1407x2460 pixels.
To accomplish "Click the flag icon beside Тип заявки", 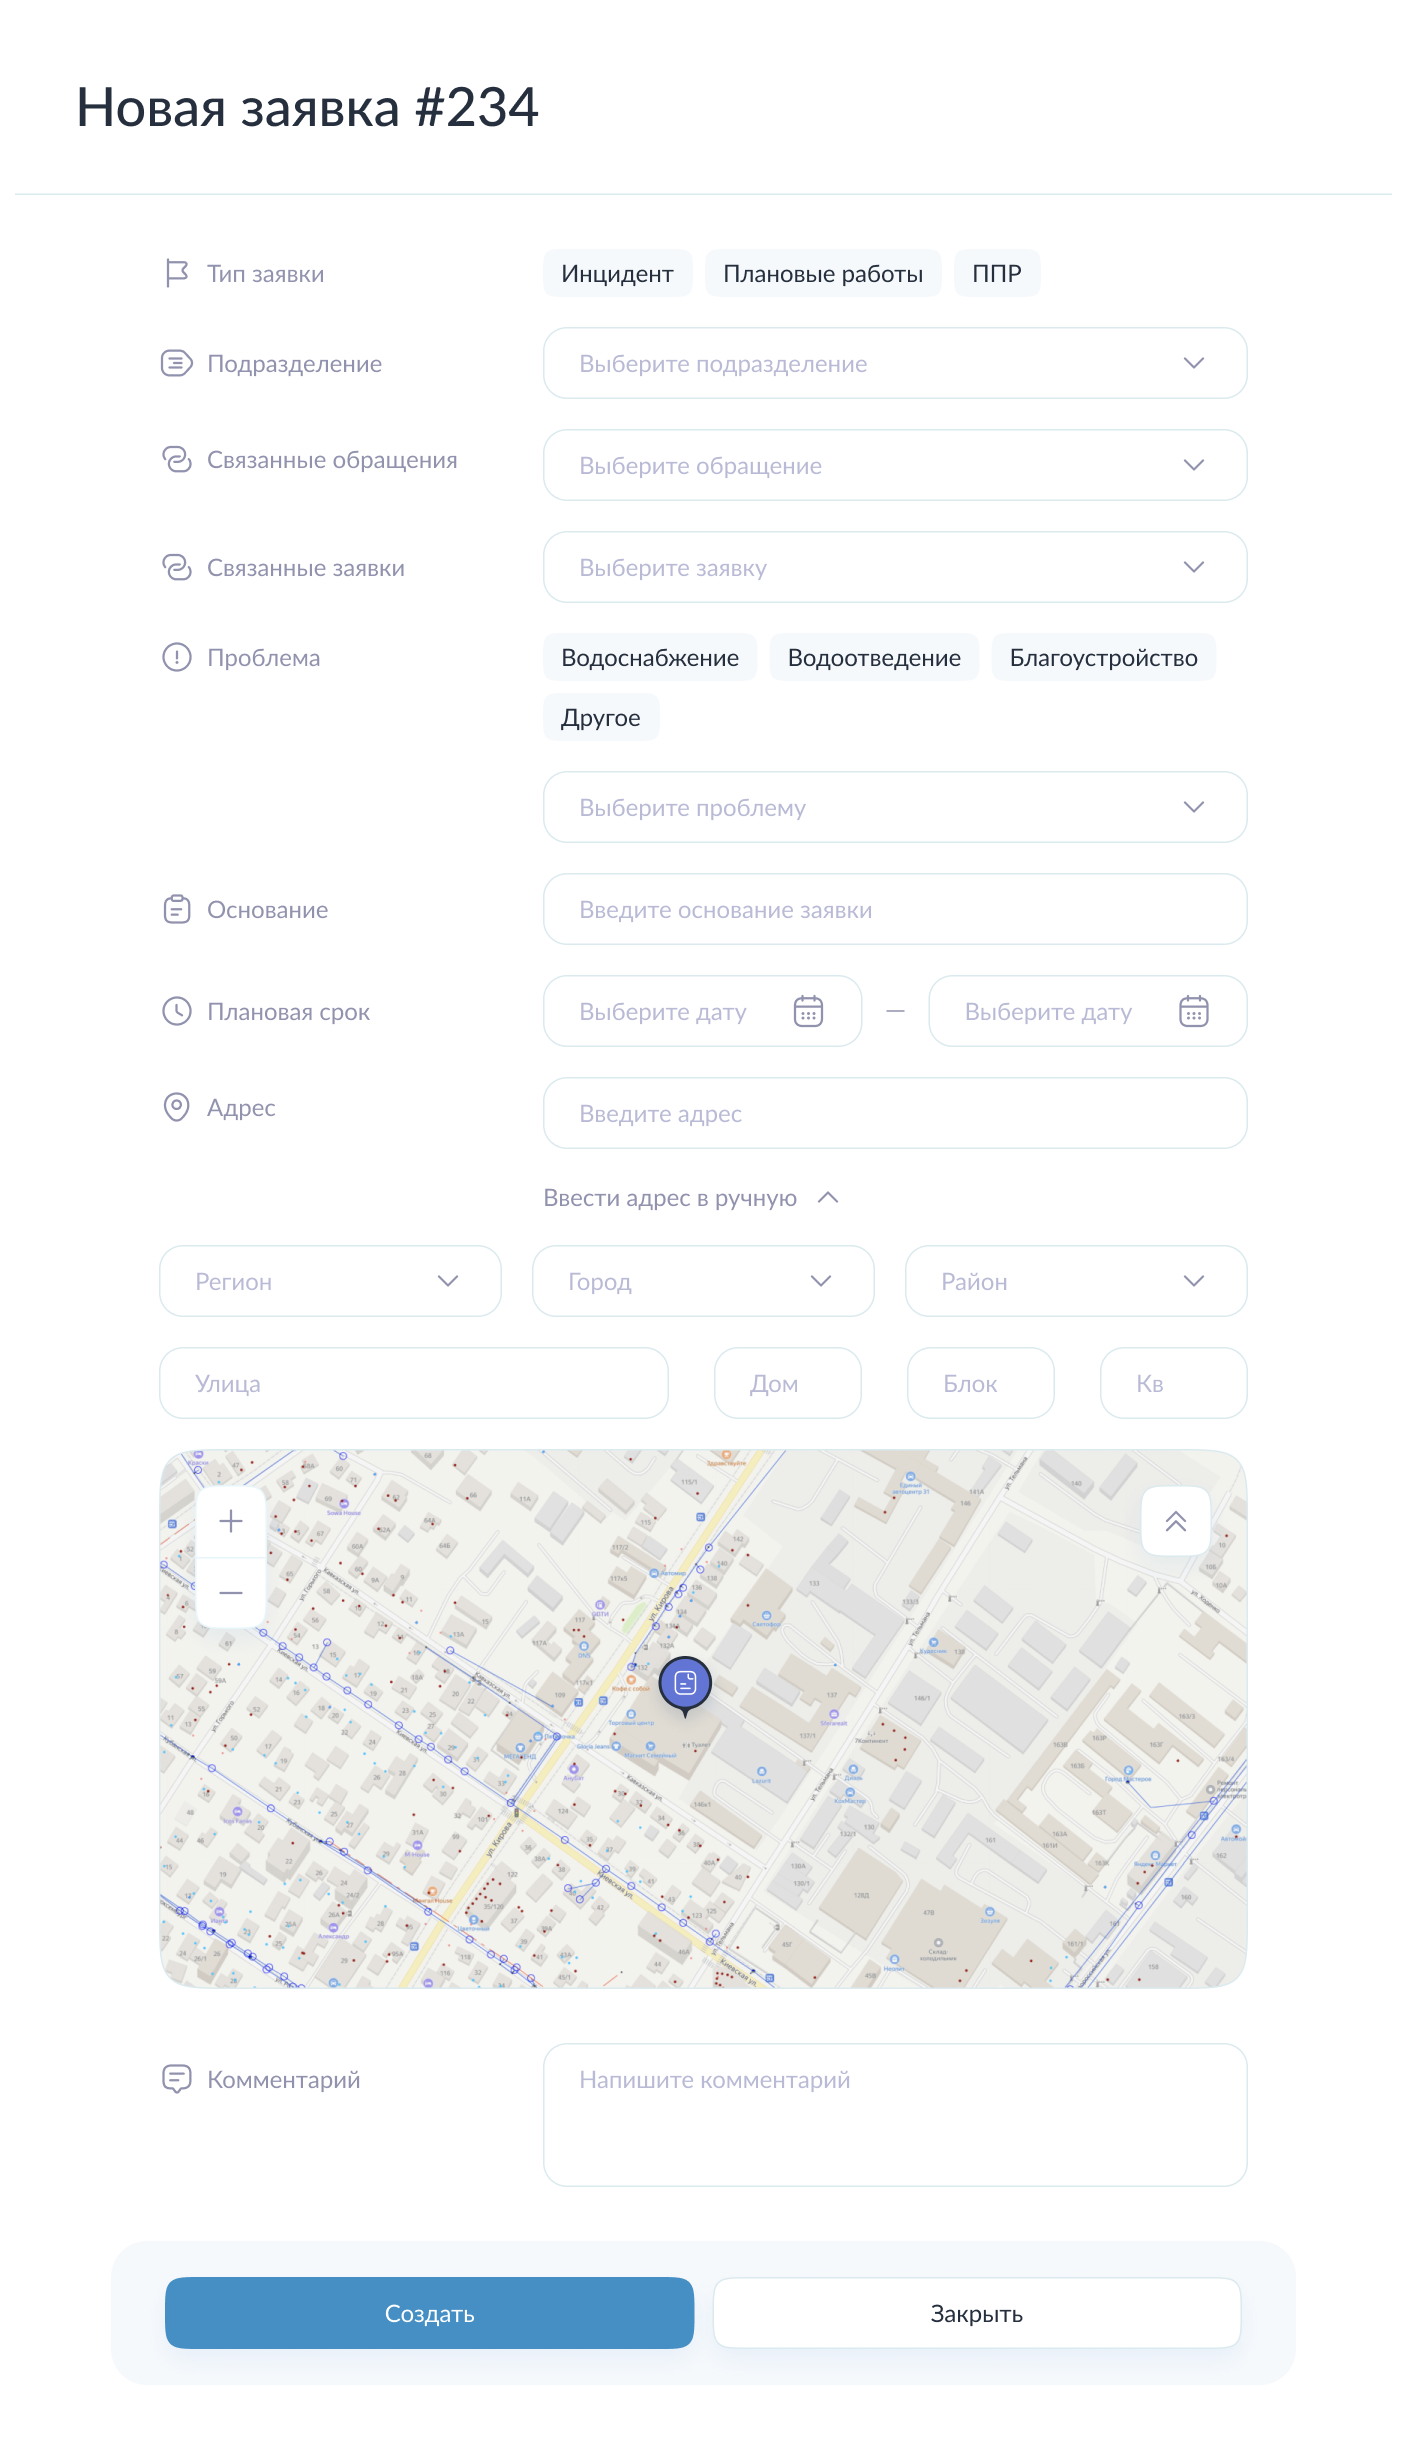I will click(x=177, y=273).
